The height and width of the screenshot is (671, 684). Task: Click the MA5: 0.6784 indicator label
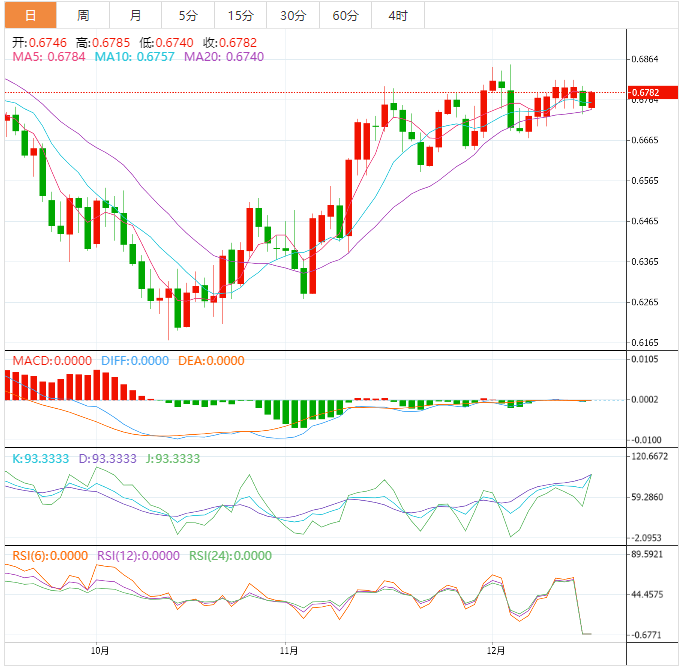coord(48,57)
